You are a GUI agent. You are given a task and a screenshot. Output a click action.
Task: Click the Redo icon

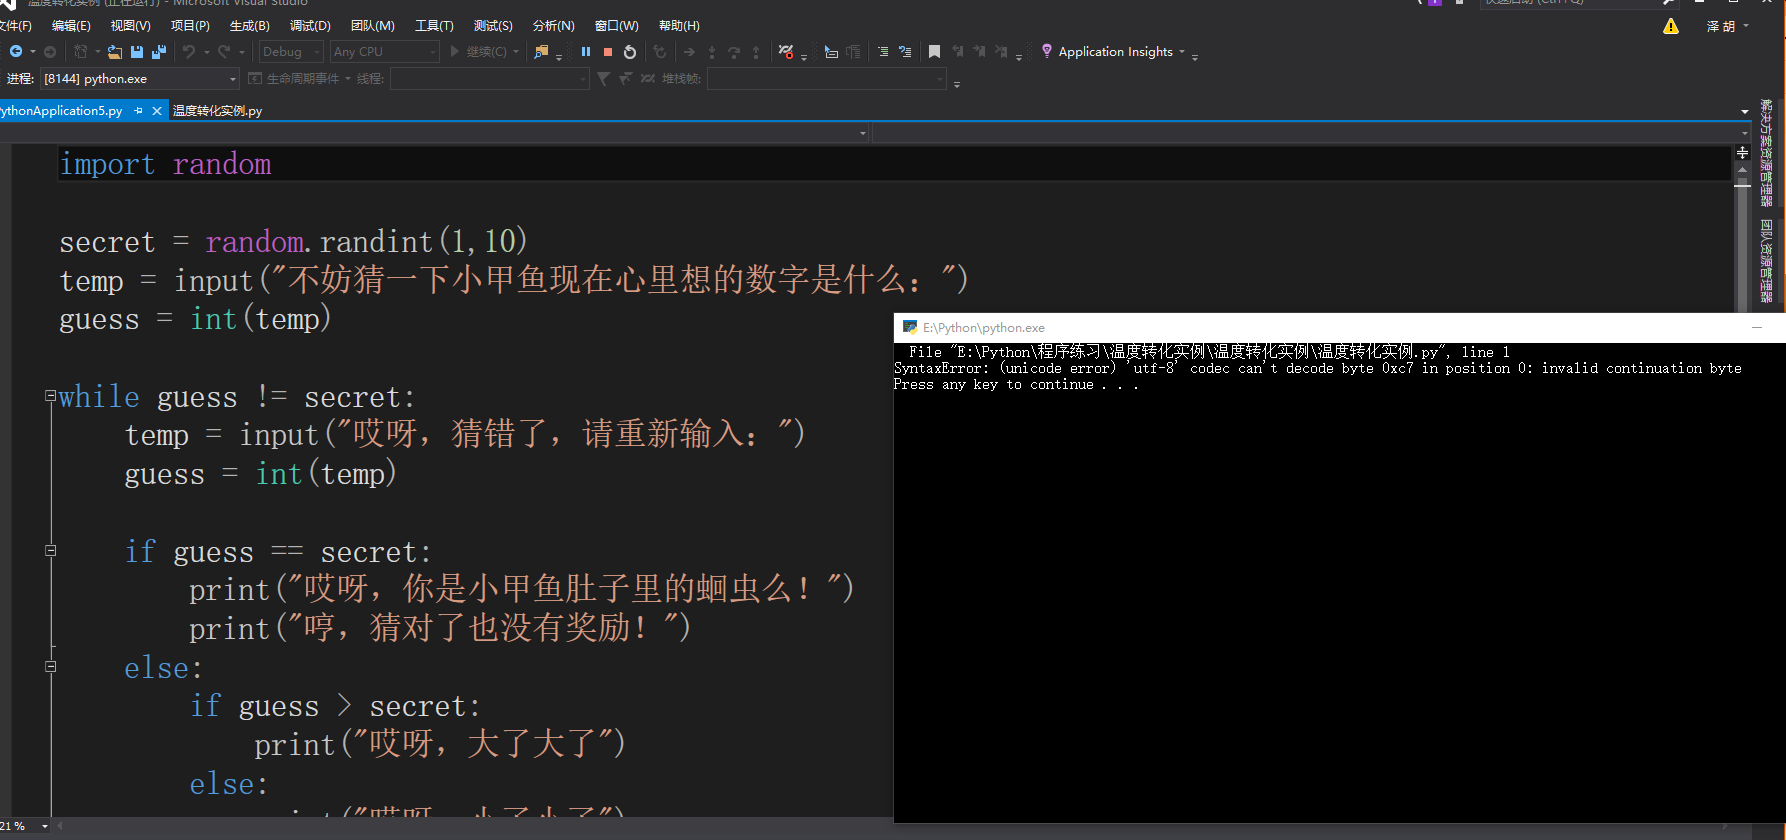click(x=224, y=52)
